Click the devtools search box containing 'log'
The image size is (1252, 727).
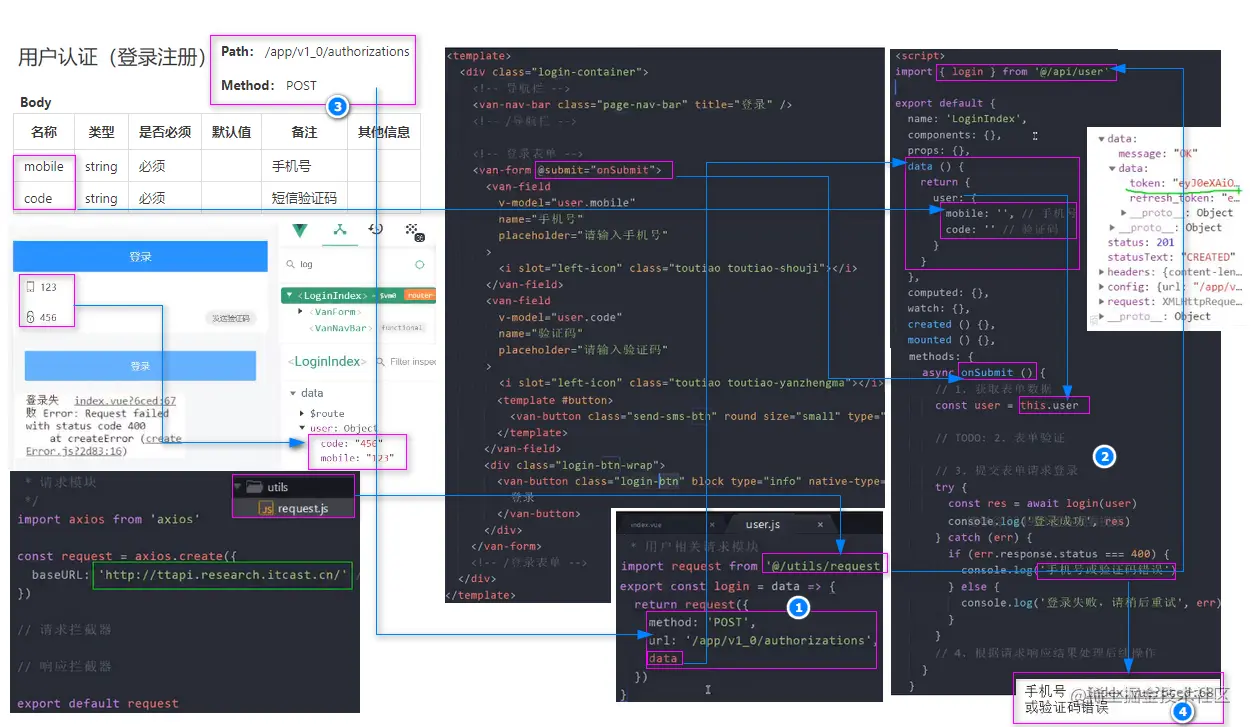point(350,265)
